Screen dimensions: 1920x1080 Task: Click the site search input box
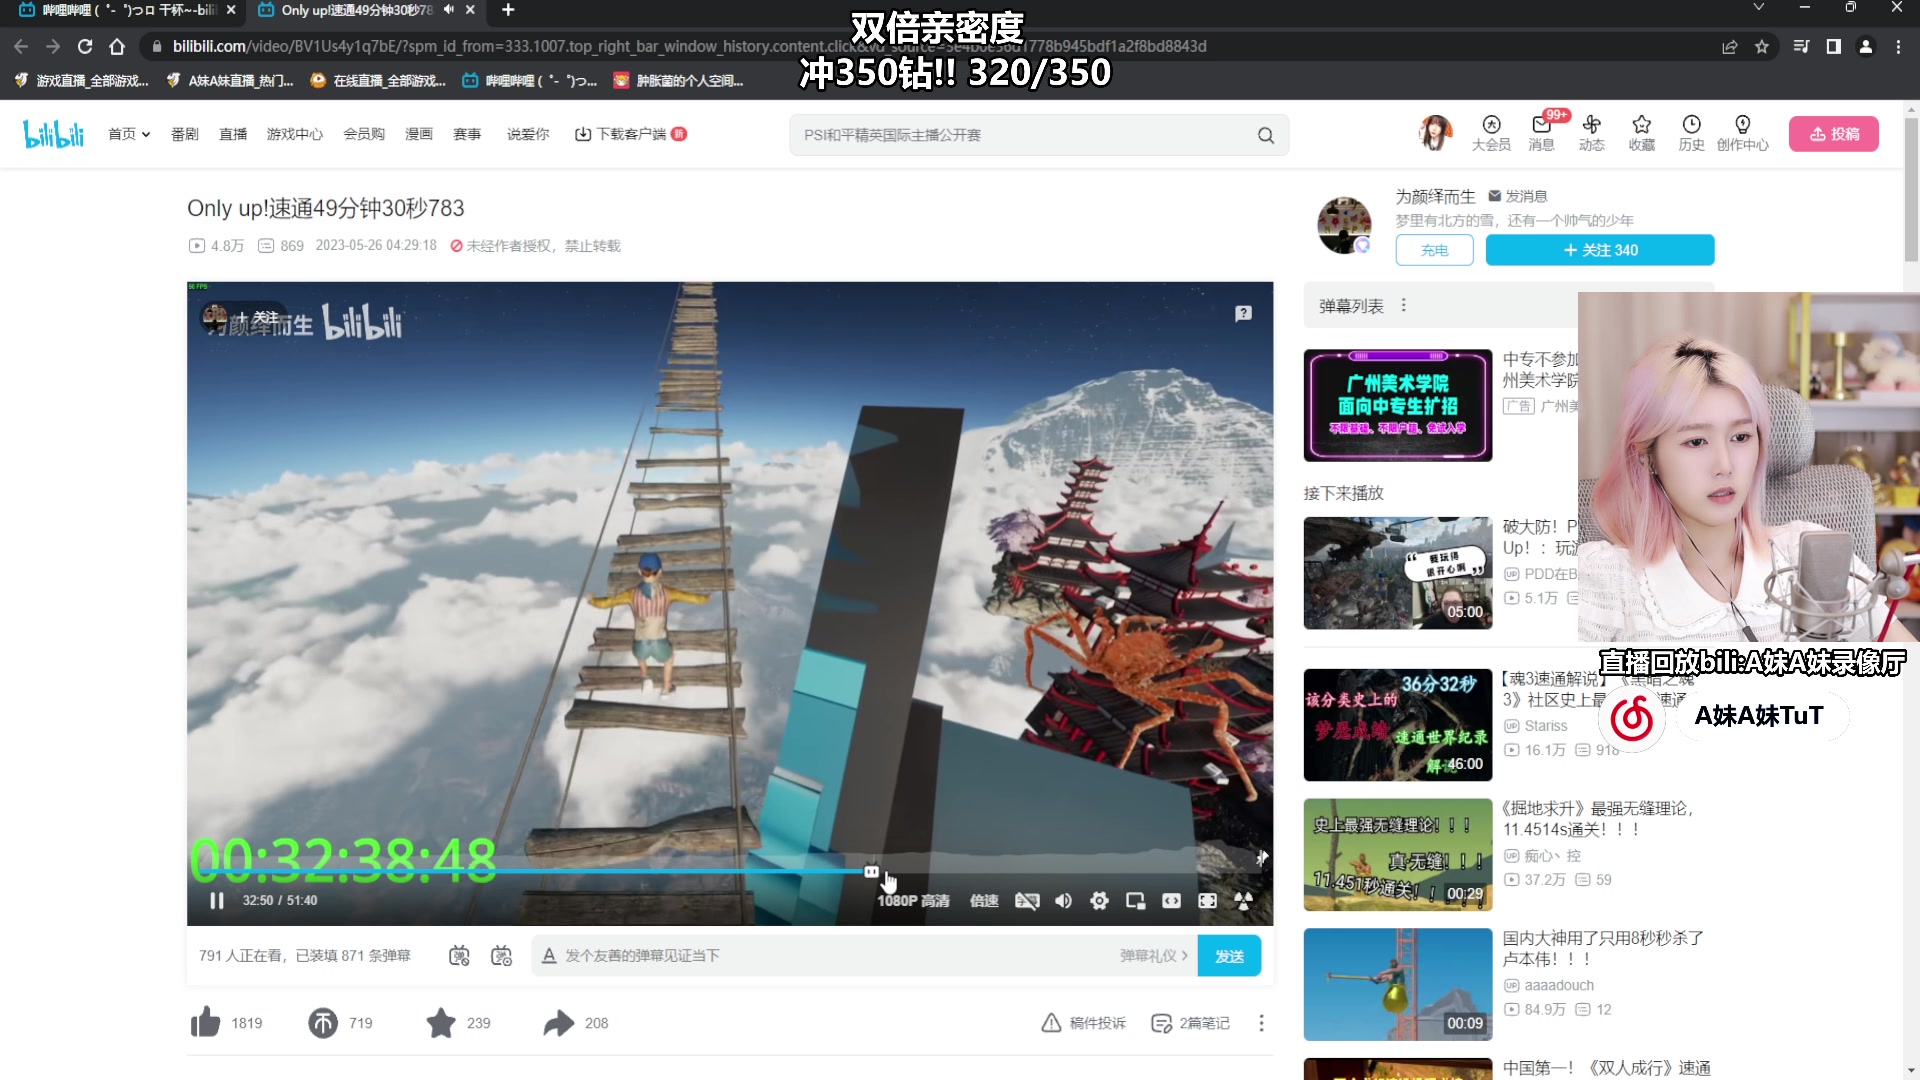coord(1020,135)
